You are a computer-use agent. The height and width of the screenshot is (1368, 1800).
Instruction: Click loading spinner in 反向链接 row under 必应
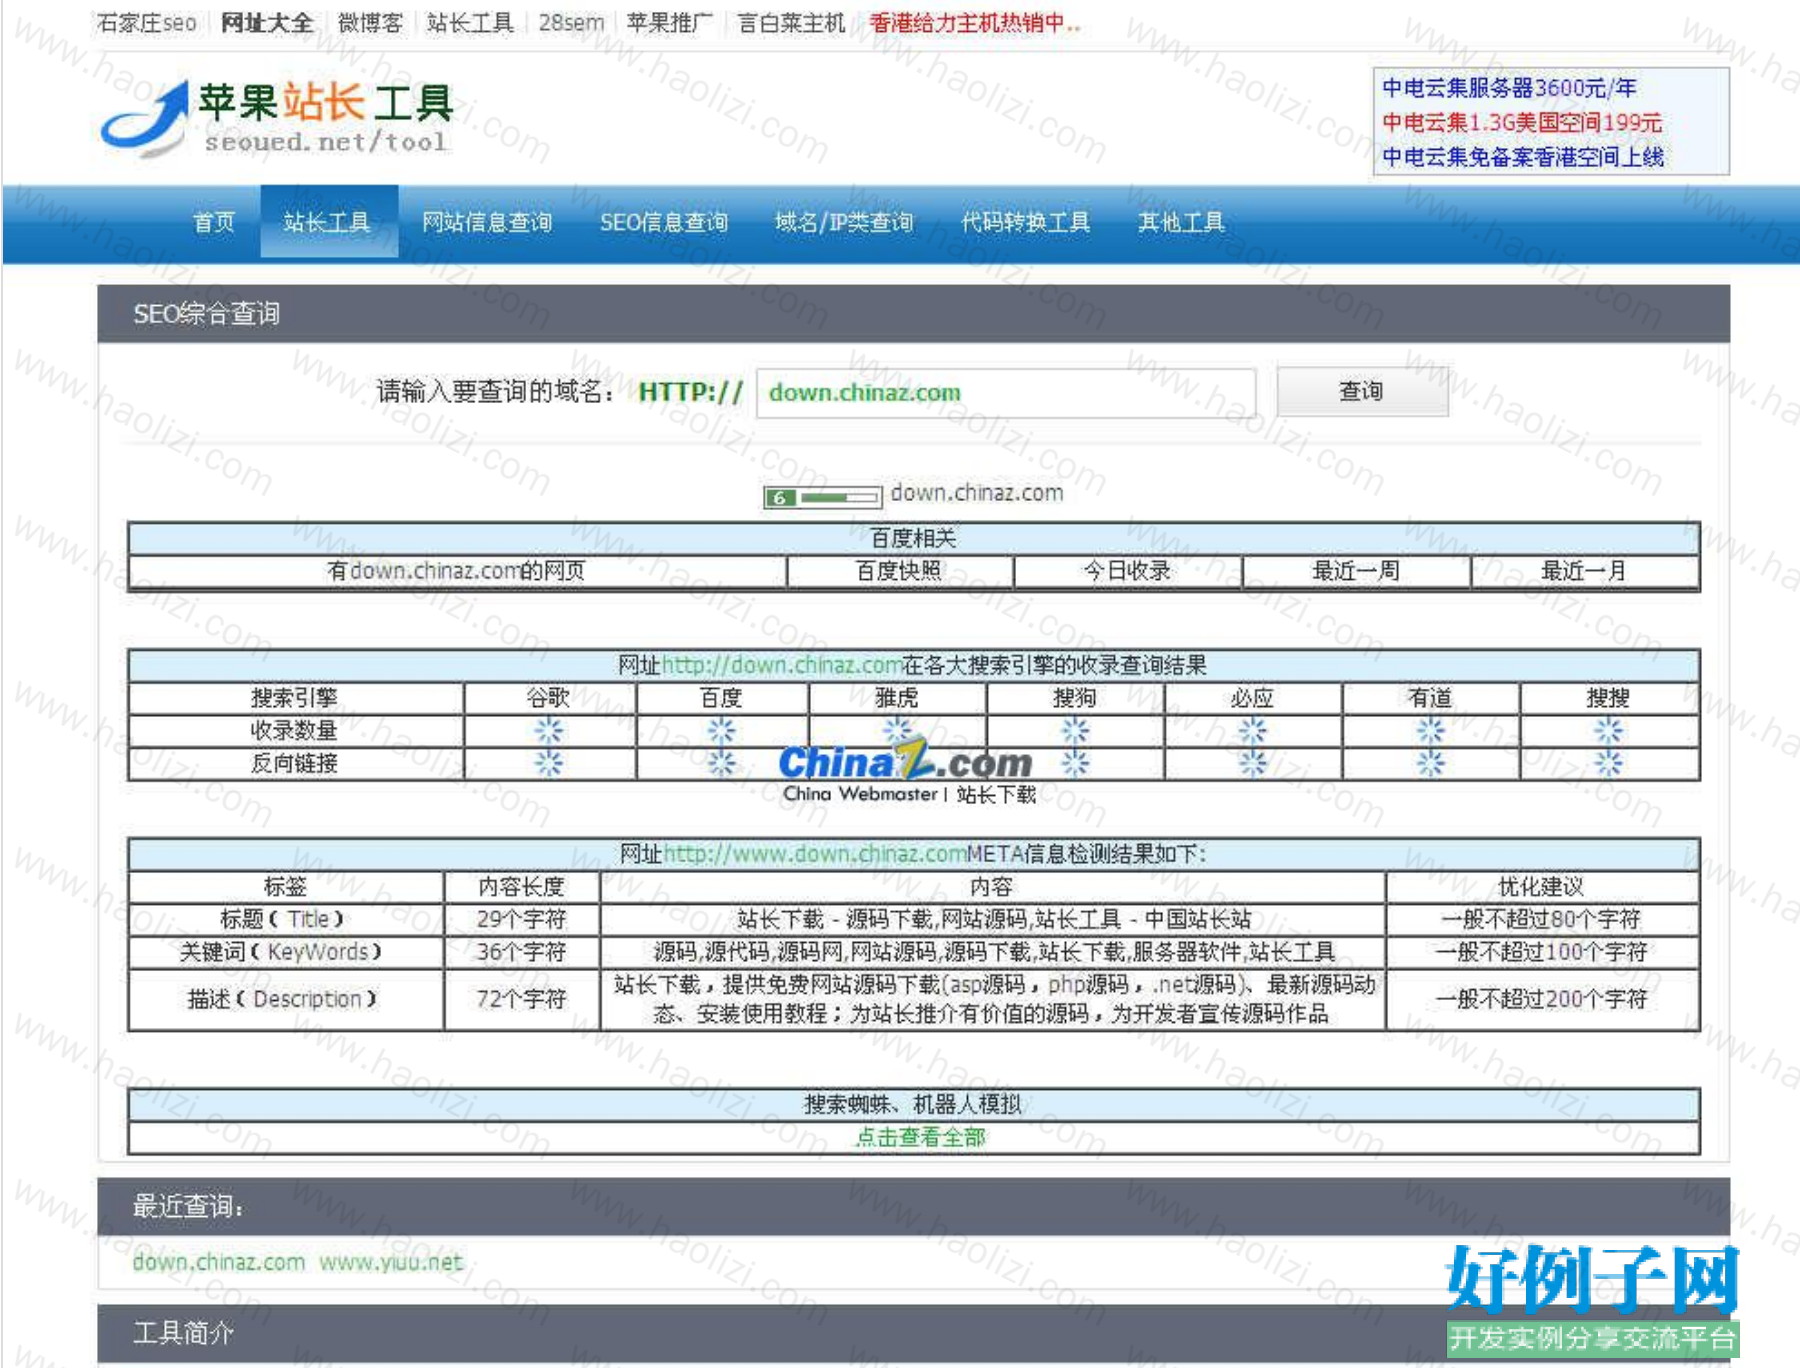tap(1252, 764)
